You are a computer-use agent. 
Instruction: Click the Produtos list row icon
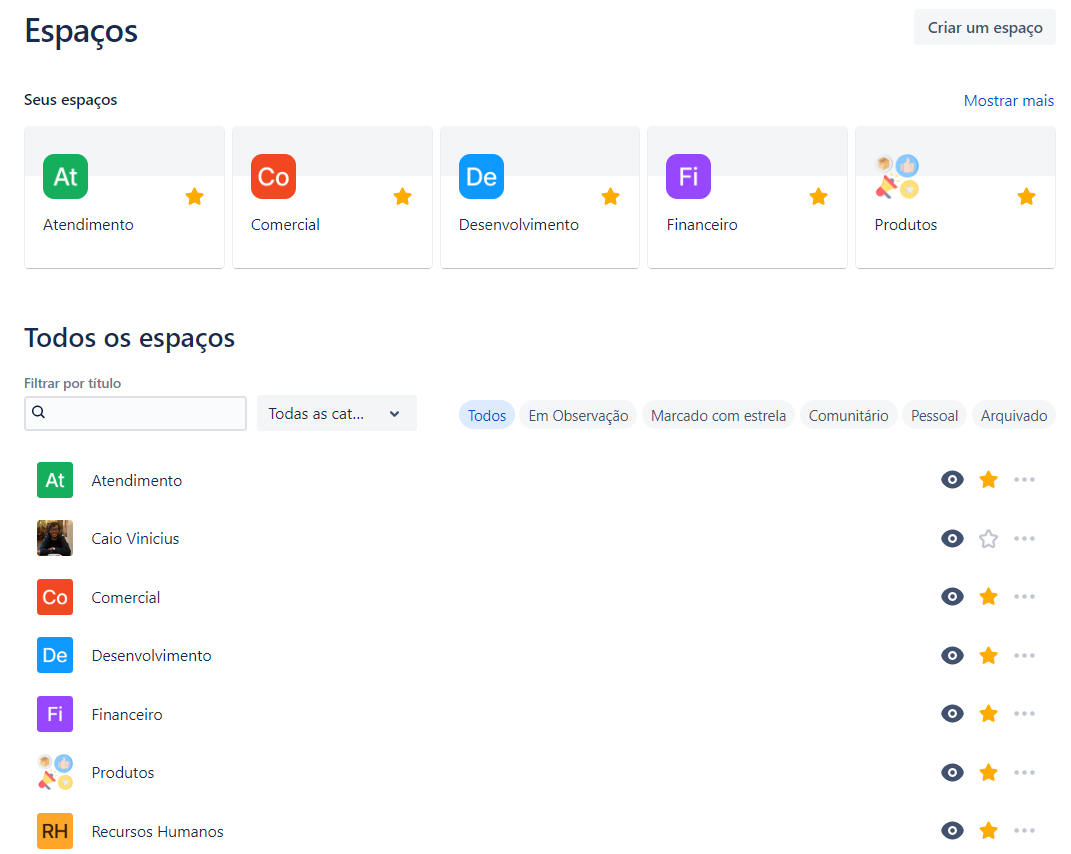[55, 772]
